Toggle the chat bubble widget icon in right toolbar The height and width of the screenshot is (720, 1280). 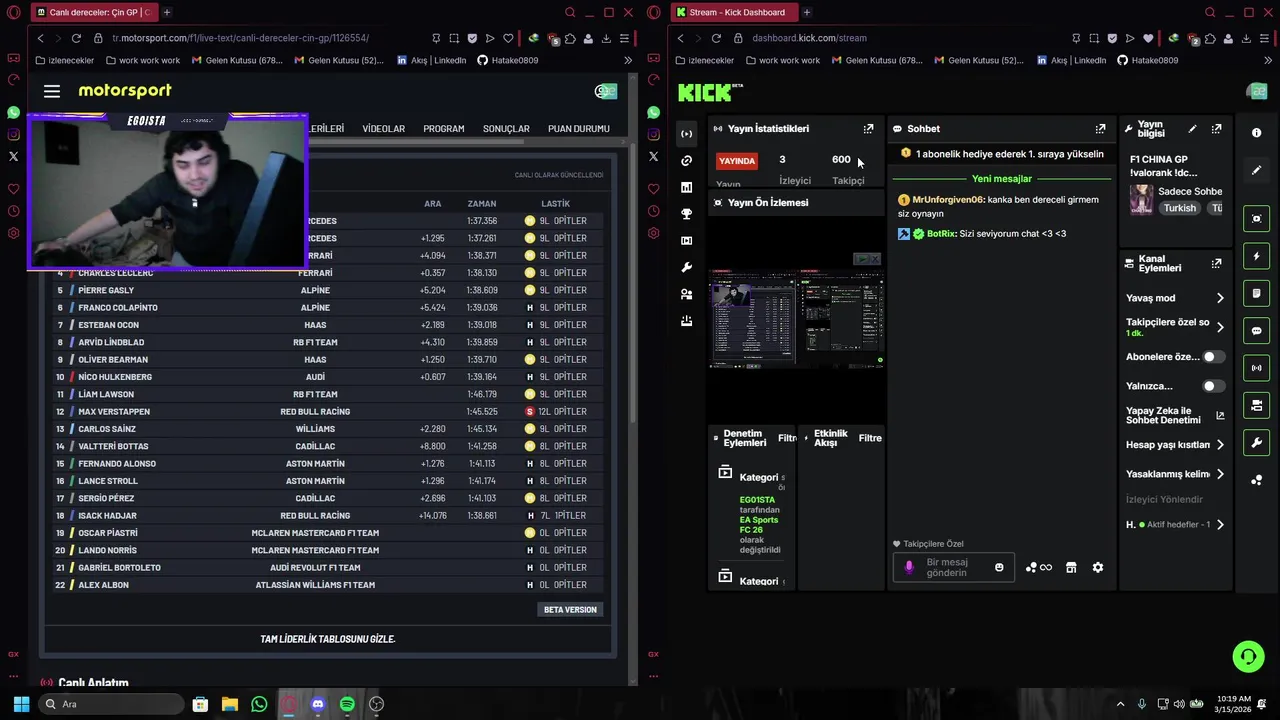1257,331
